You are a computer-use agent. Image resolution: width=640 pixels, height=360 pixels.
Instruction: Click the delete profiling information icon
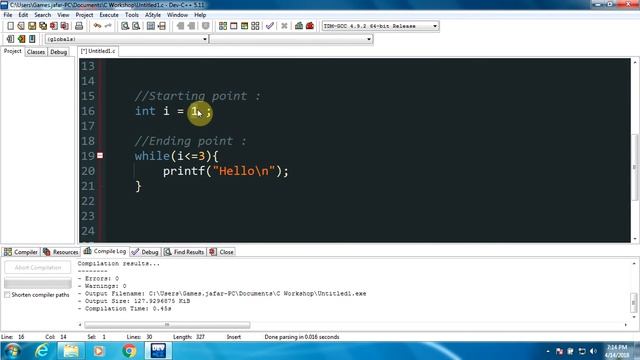310,26
